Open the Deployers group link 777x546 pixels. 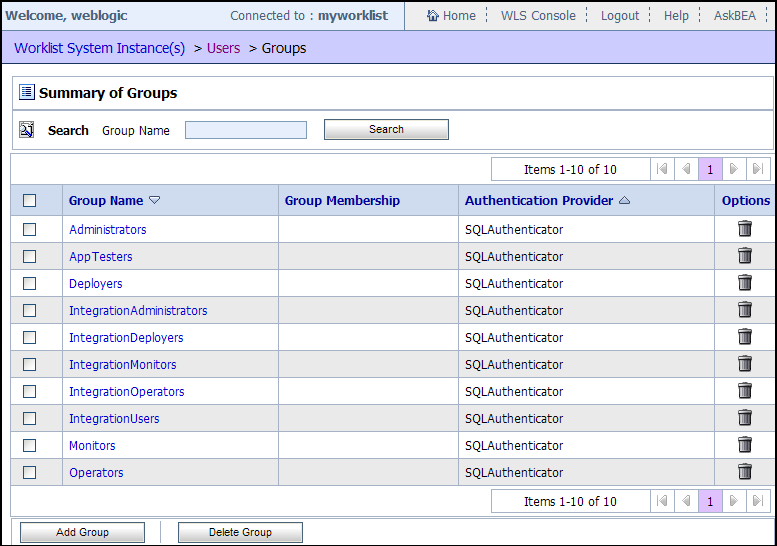(96, 283)
